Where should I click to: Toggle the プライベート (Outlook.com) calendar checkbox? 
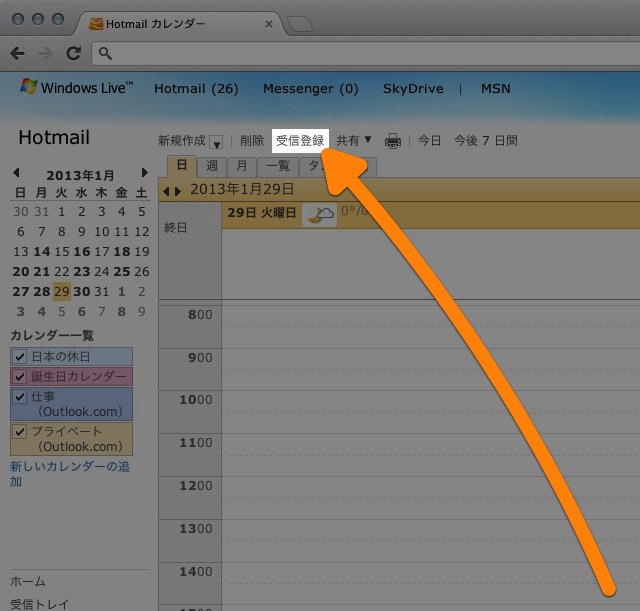click(20, 431)
